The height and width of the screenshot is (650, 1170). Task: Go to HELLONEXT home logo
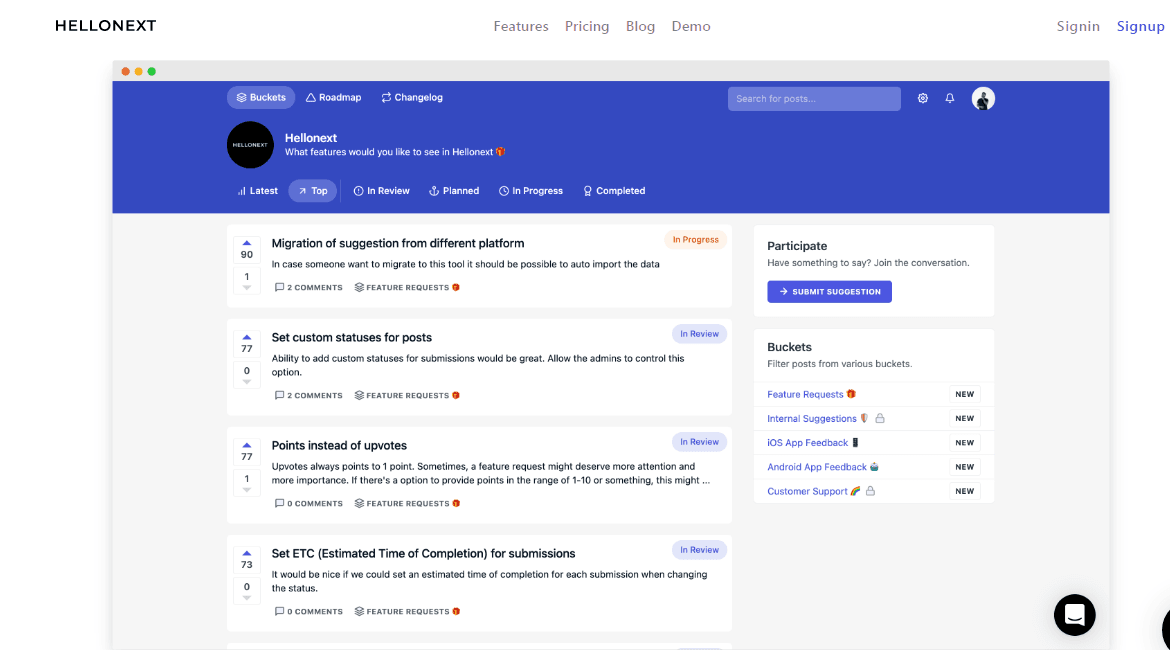[x=106, y=26]
